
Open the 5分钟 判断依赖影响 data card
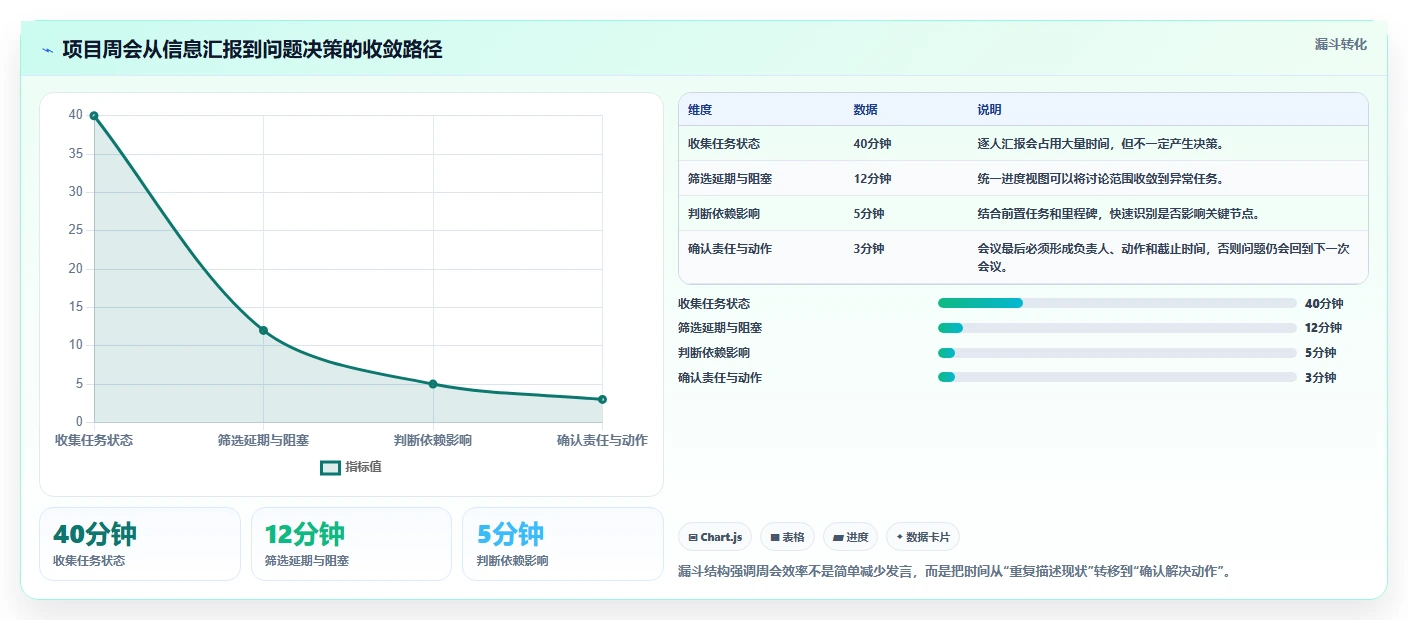click(x=563, y=544)
